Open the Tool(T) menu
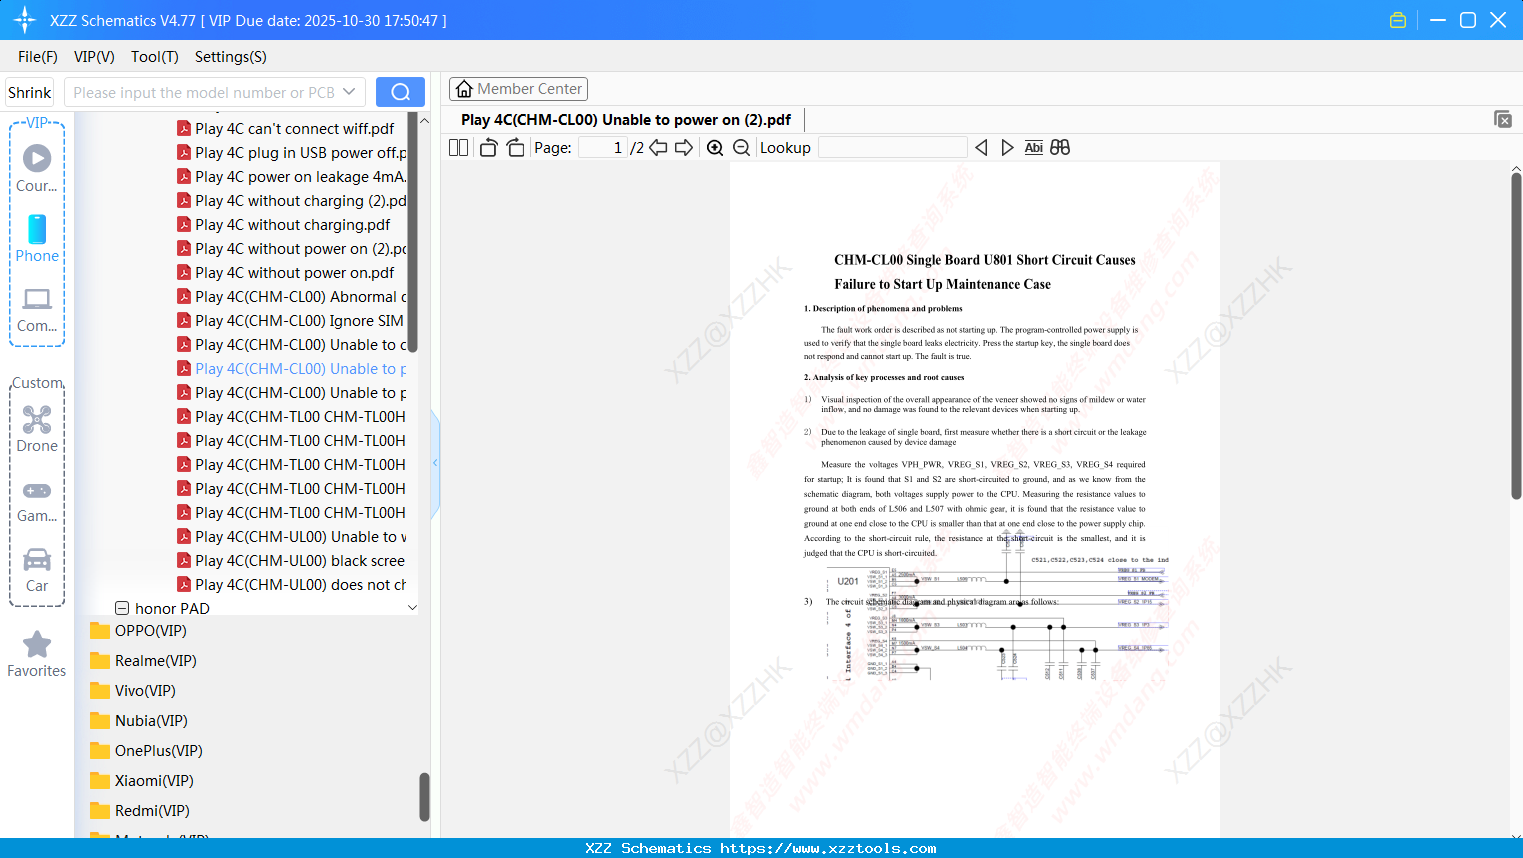 tap(155, 57)
